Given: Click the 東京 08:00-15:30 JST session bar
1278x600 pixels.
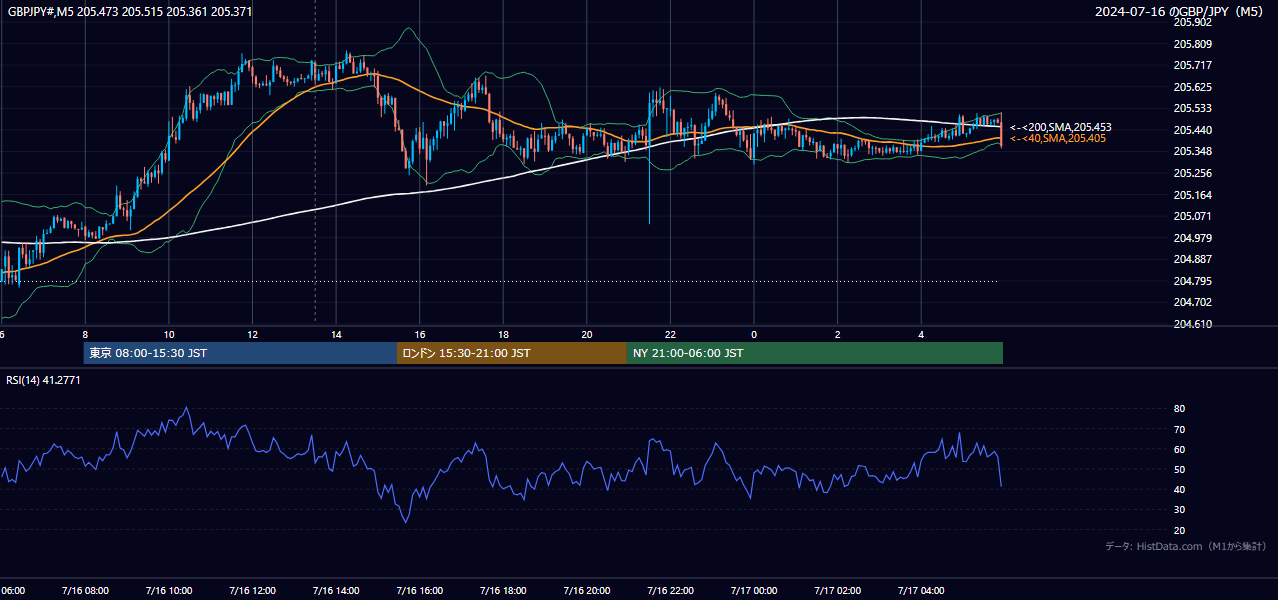Looking at the screenshot, I should point(240,353).
